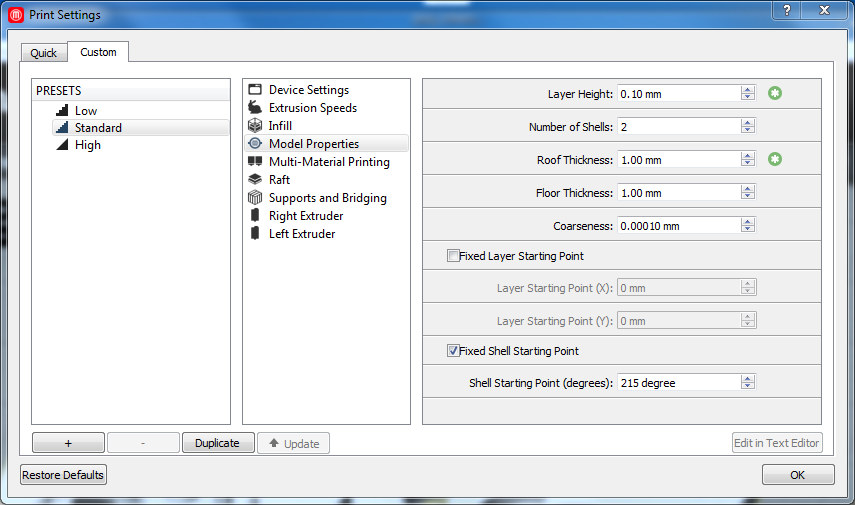Decrease Floor Thickness with down arrow
Image resolution: width=855 pixels, height=505 pixels.
[748, 196]
